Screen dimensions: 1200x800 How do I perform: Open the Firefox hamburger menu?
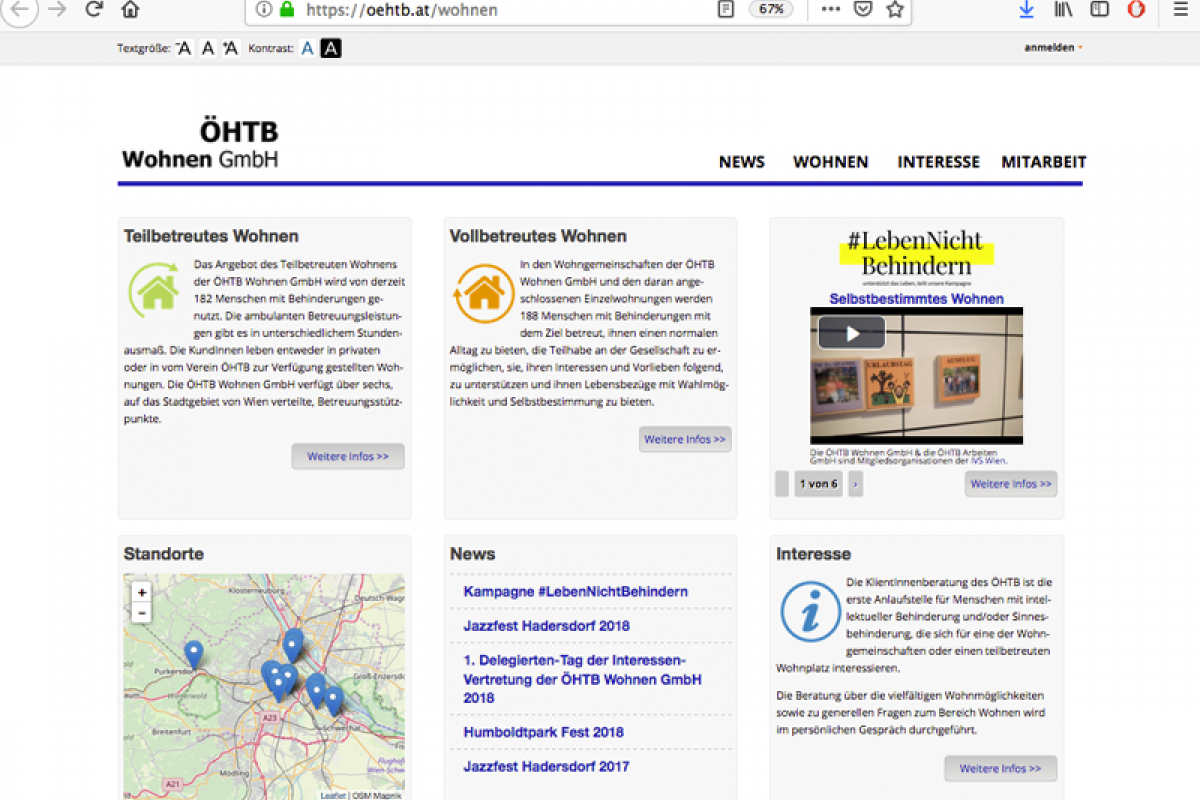tap(1180, 9)
